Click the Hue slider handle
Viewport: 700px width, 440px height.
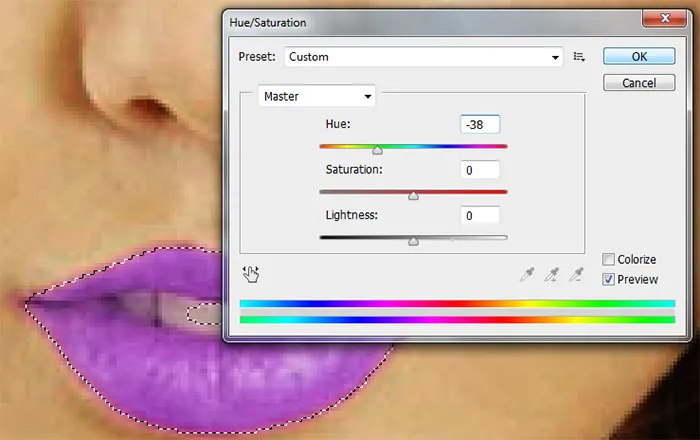pos(377,150)
